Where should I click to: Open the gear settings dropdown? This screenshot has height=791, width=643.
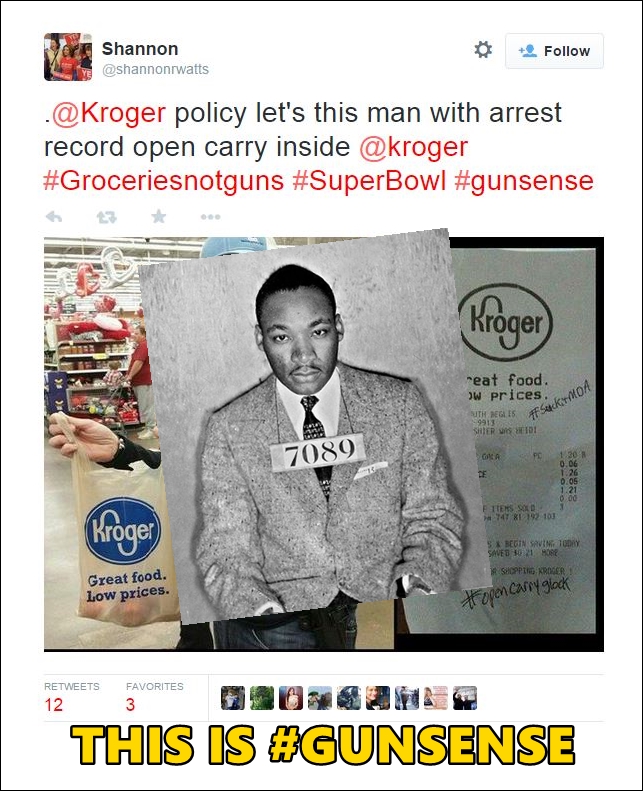point(483,49)
